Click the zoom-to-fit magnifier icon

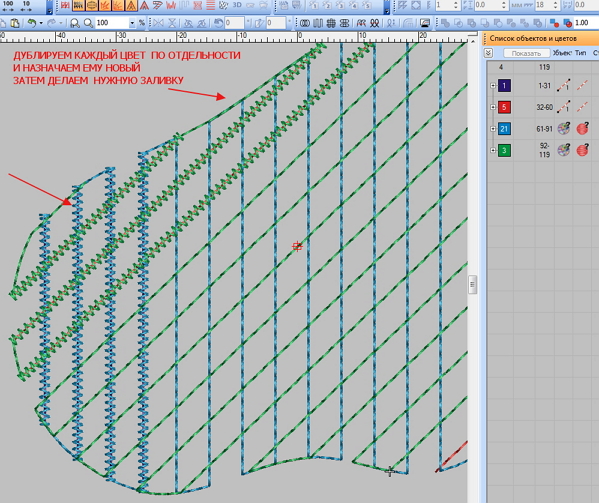coord(75,23)
